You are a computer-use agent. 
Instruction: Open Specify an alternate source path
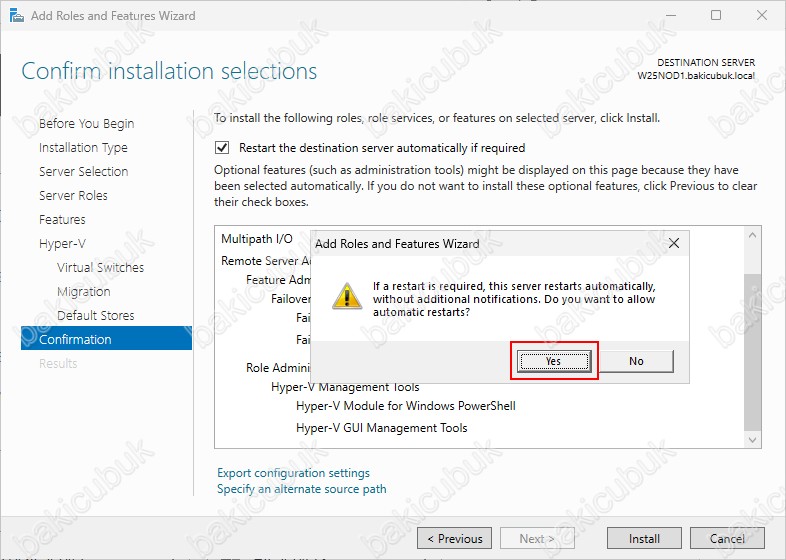click(x=301, y=489)
